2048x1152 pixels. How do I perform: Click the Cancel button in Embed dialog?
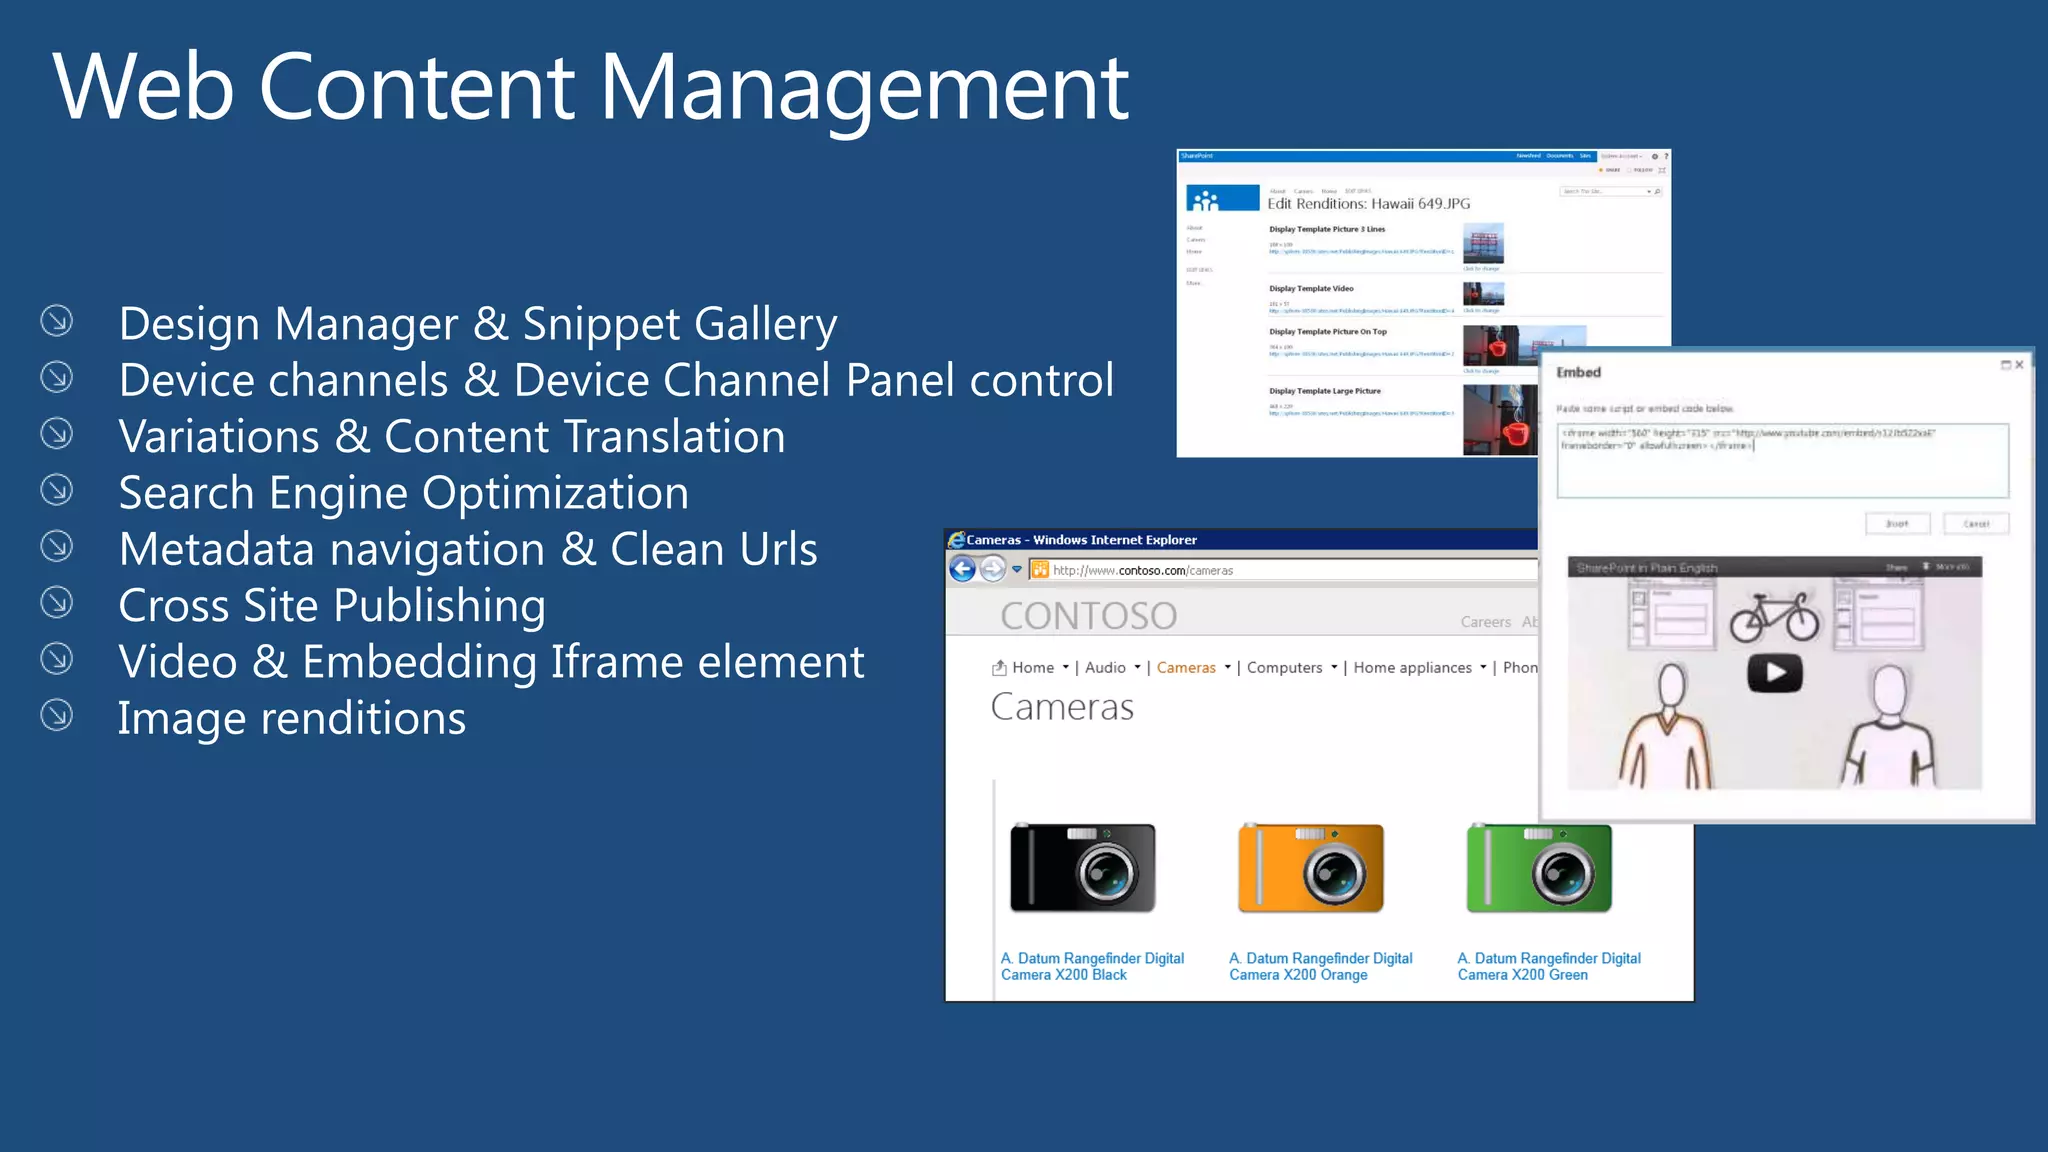(1976, 524)
